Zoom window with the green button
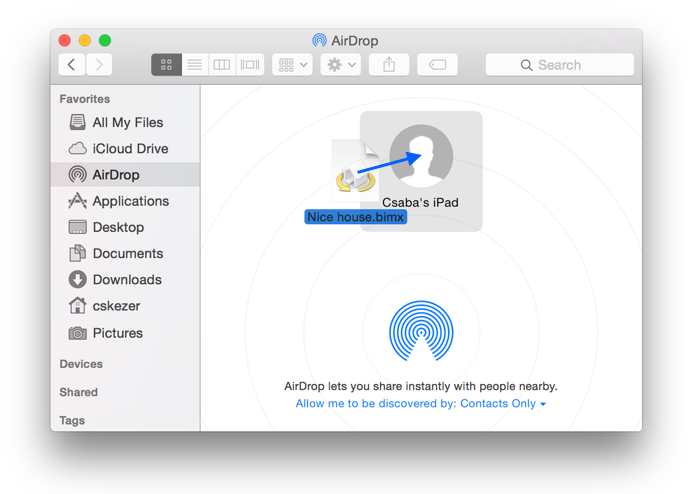 pos(105,41)
